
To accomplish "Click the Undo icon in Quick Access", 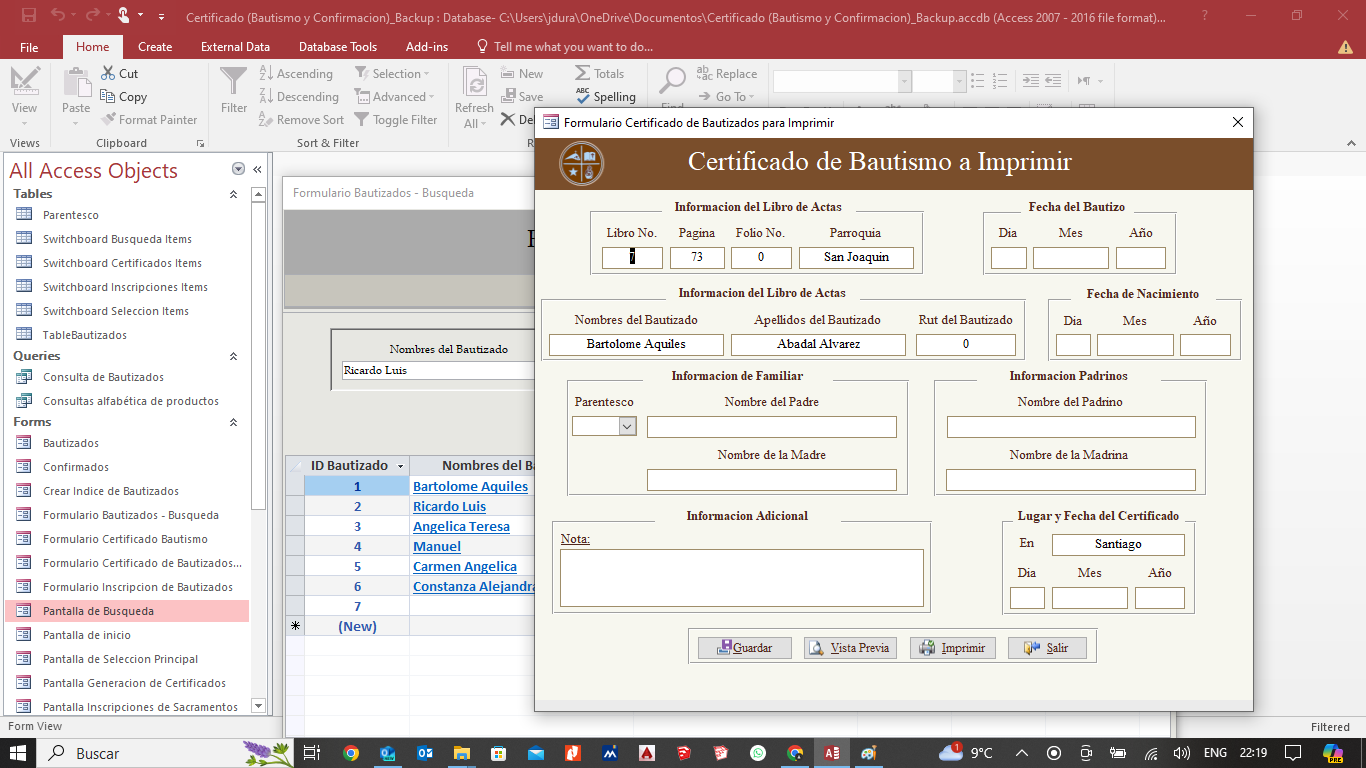I will (x=57, y=15).
